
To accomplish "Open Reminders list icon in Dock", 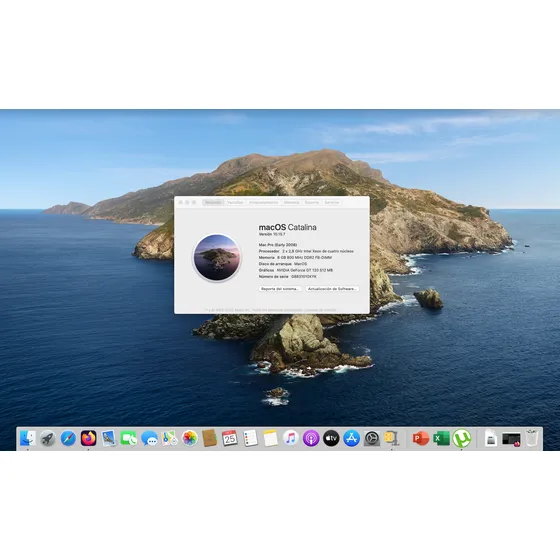I will coord(250,438).
